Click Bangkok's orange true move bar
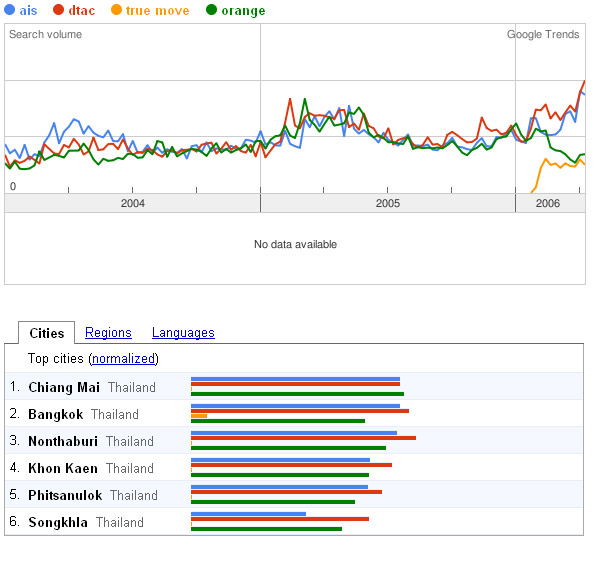Viewport: 596px width, 564px height. click(x=199, y=416)
